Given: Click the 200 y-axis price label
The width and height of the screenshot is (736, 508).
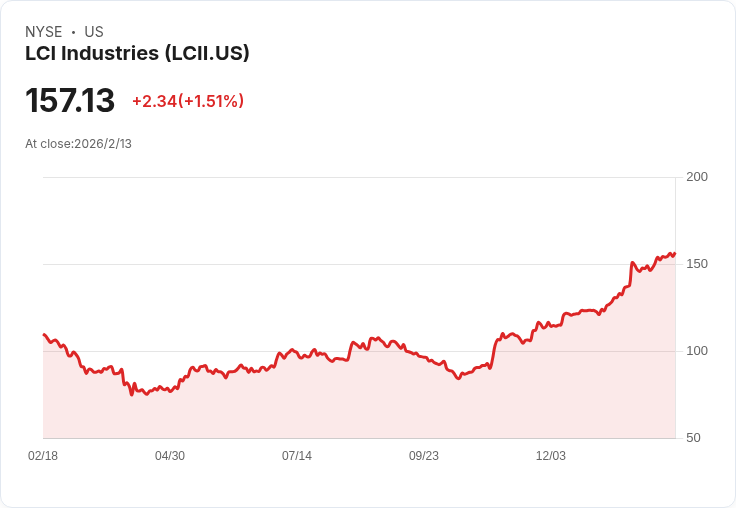Looking at the screenshot, I should [697, 177].
